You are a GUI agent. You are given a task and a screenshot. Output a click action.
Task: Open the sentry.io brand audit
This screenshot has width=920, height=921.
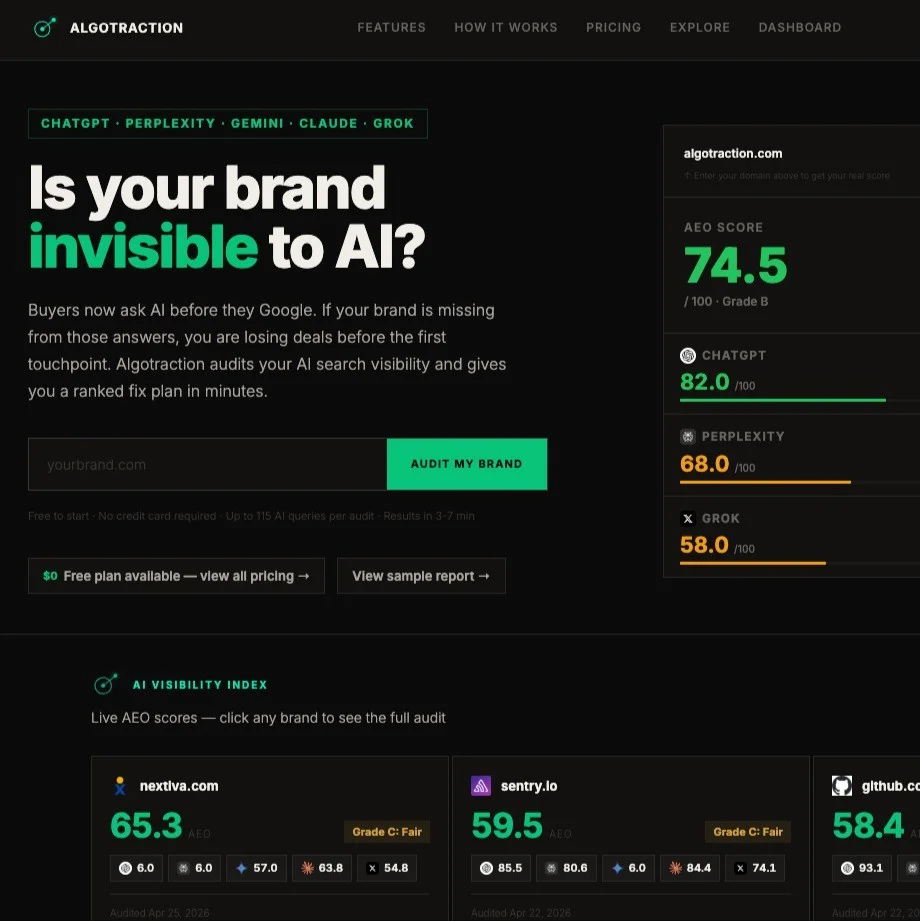click(x=529, y=786)
